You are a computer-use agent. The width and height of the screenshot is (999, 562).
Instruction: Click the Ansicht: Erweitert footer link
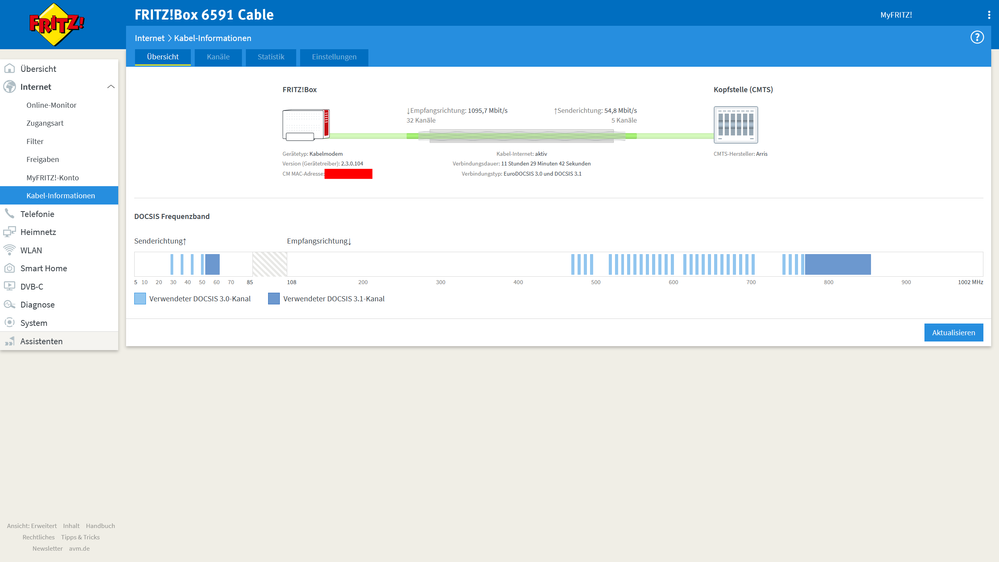32,526
